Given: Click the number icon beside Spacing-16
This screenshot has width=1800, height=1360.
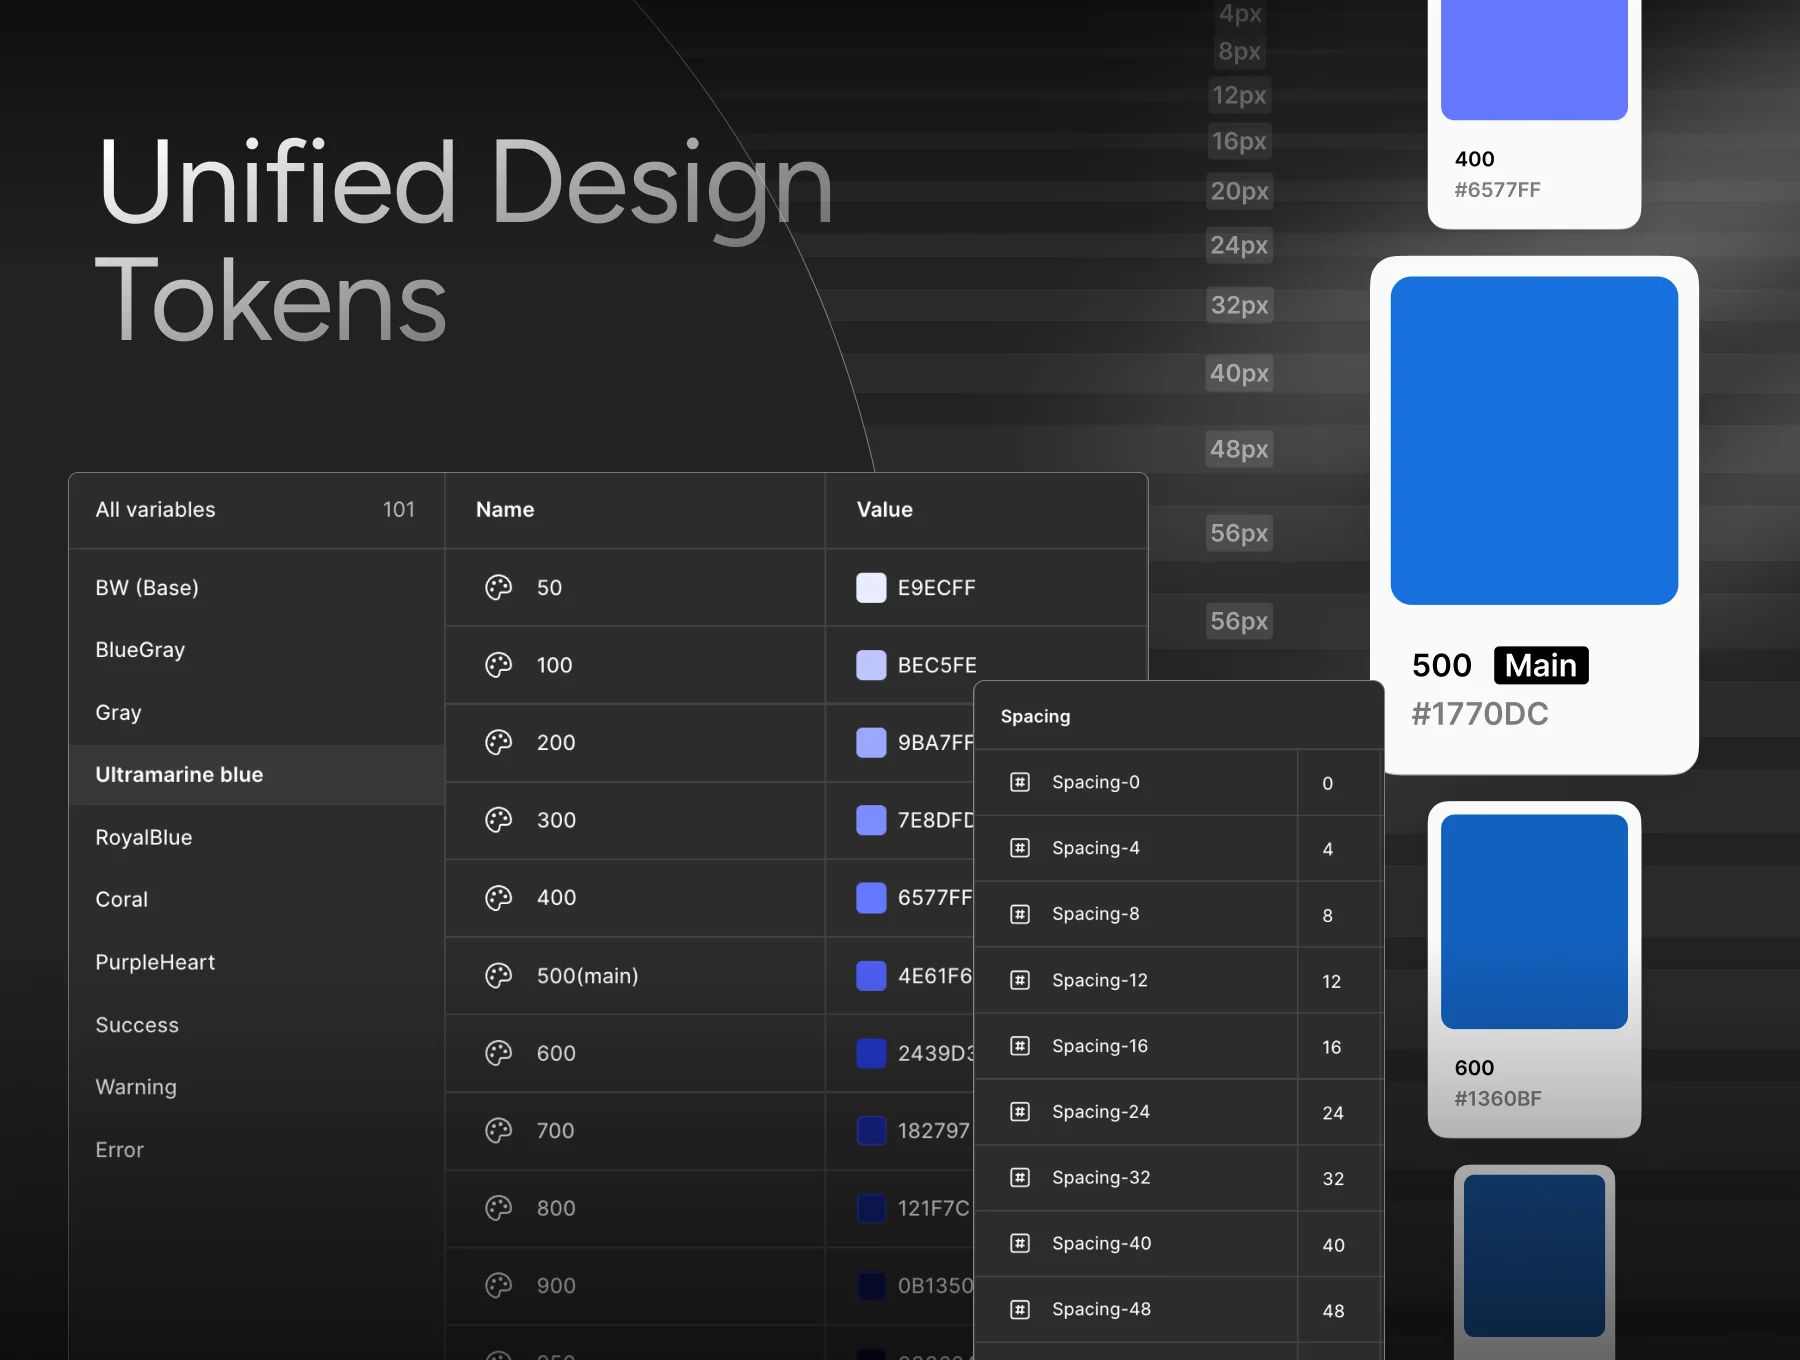Looking at the screenshot, I should pyautogui.click(x=1020, y=1046).
